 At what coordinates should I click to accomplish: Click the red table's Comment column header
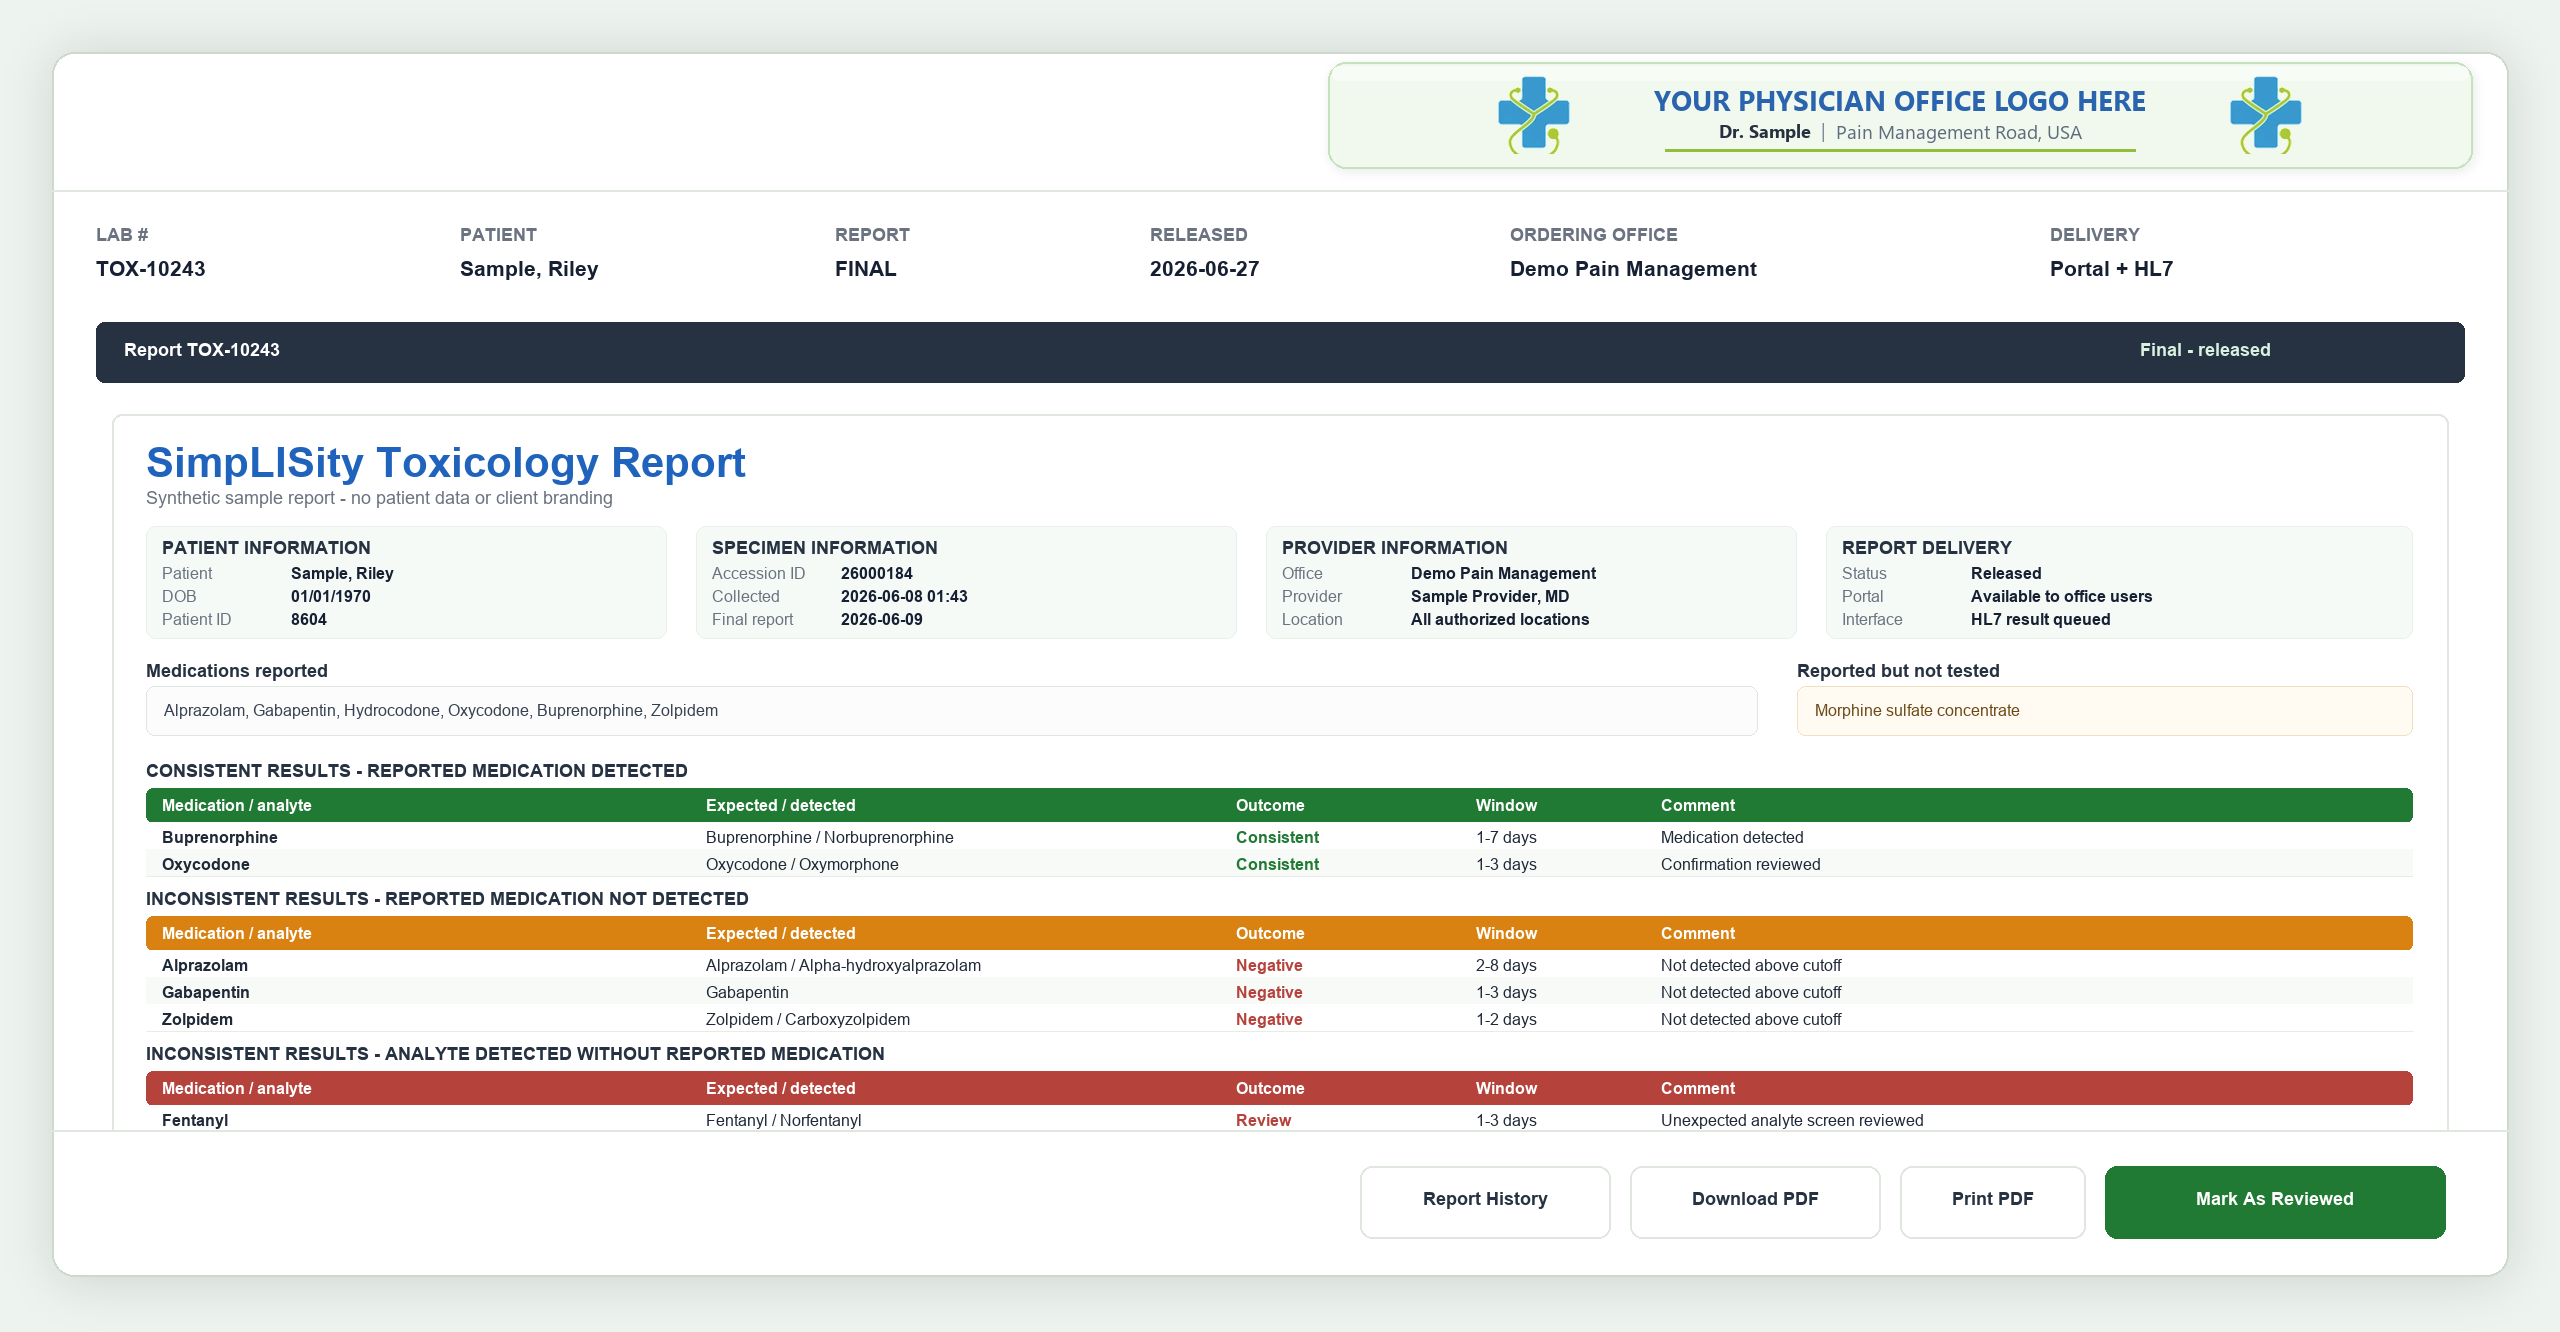coord(1698,1088)
